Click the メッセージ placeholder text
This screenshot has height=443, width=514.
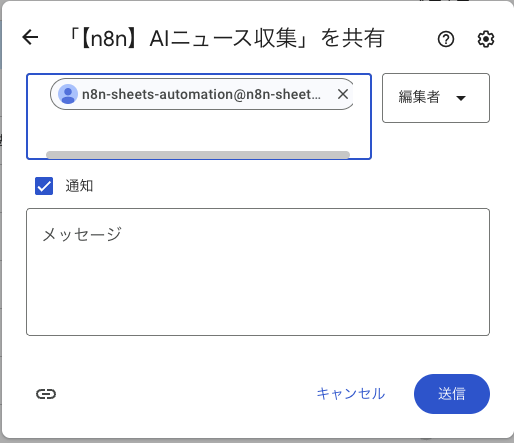point(82,234)
